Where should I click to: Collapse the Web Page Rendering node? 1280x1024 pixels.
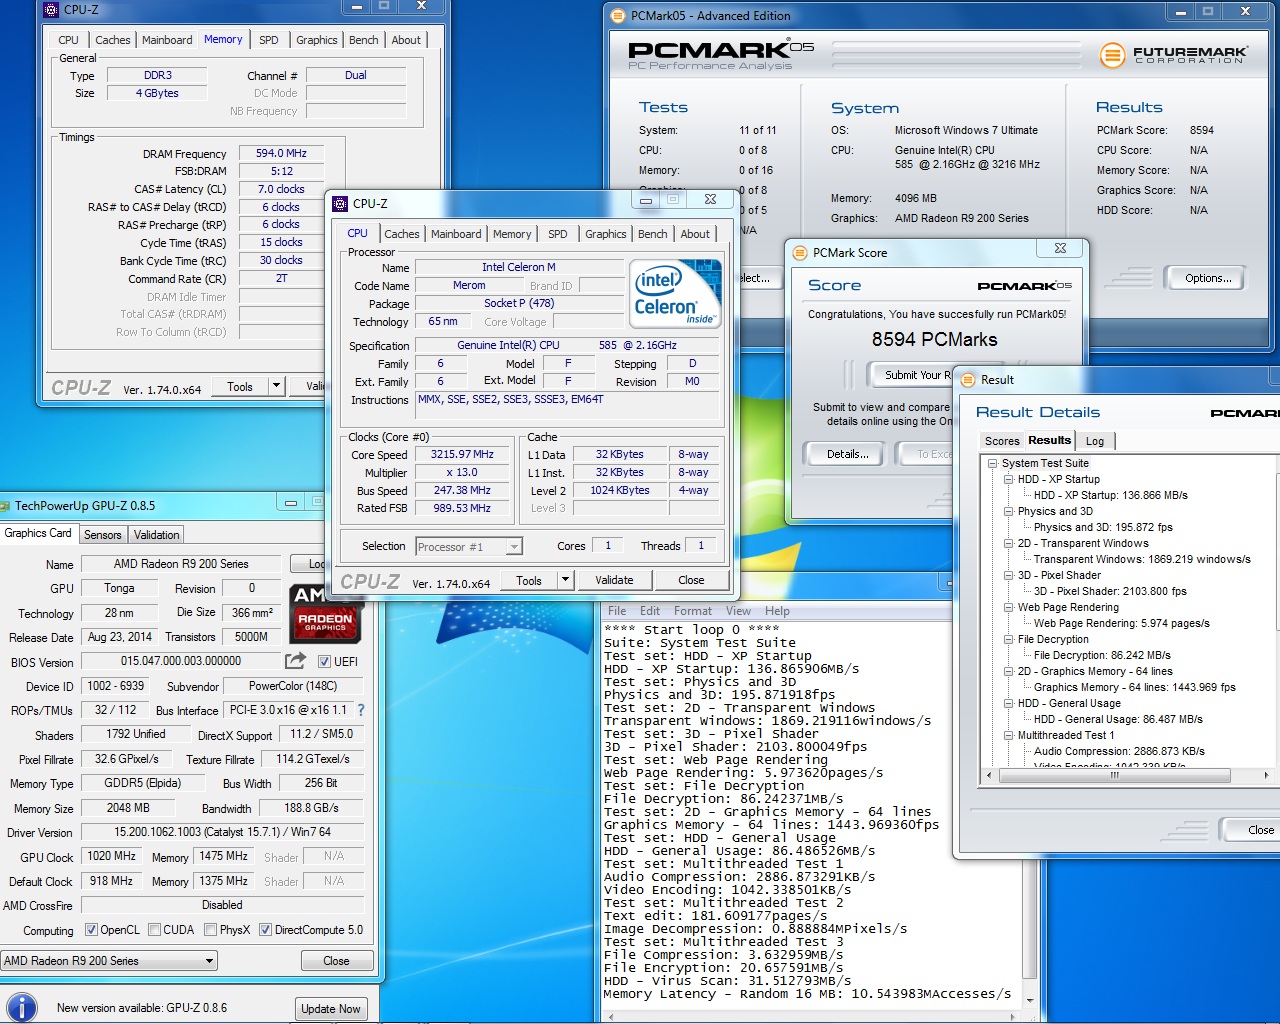click(x=1009, y=607)
